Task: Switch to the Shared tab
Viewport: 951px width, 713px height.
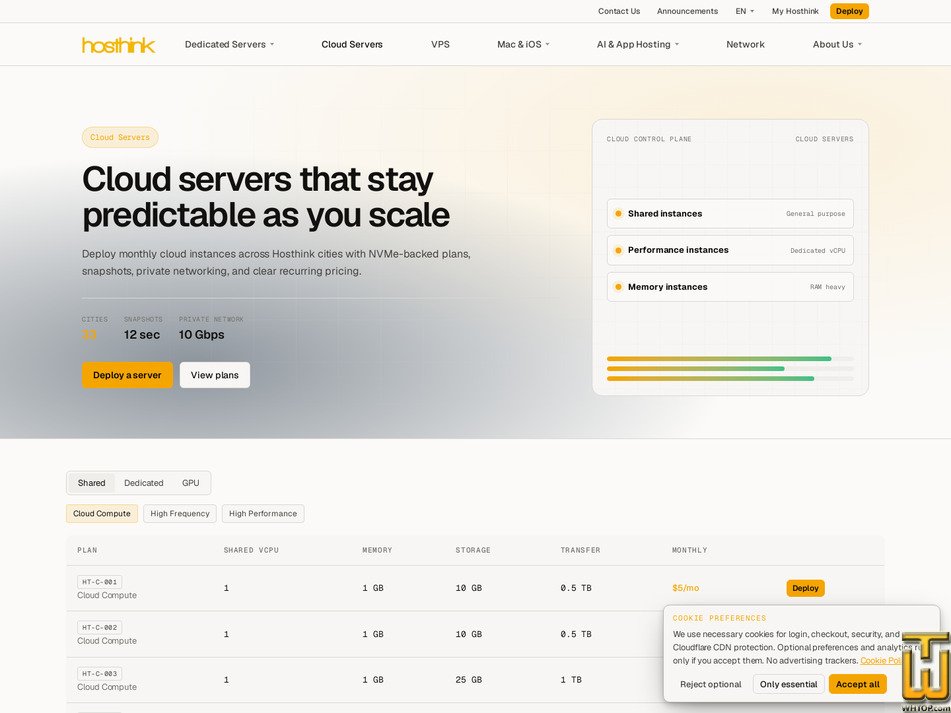Action: (x=92, y=483)
